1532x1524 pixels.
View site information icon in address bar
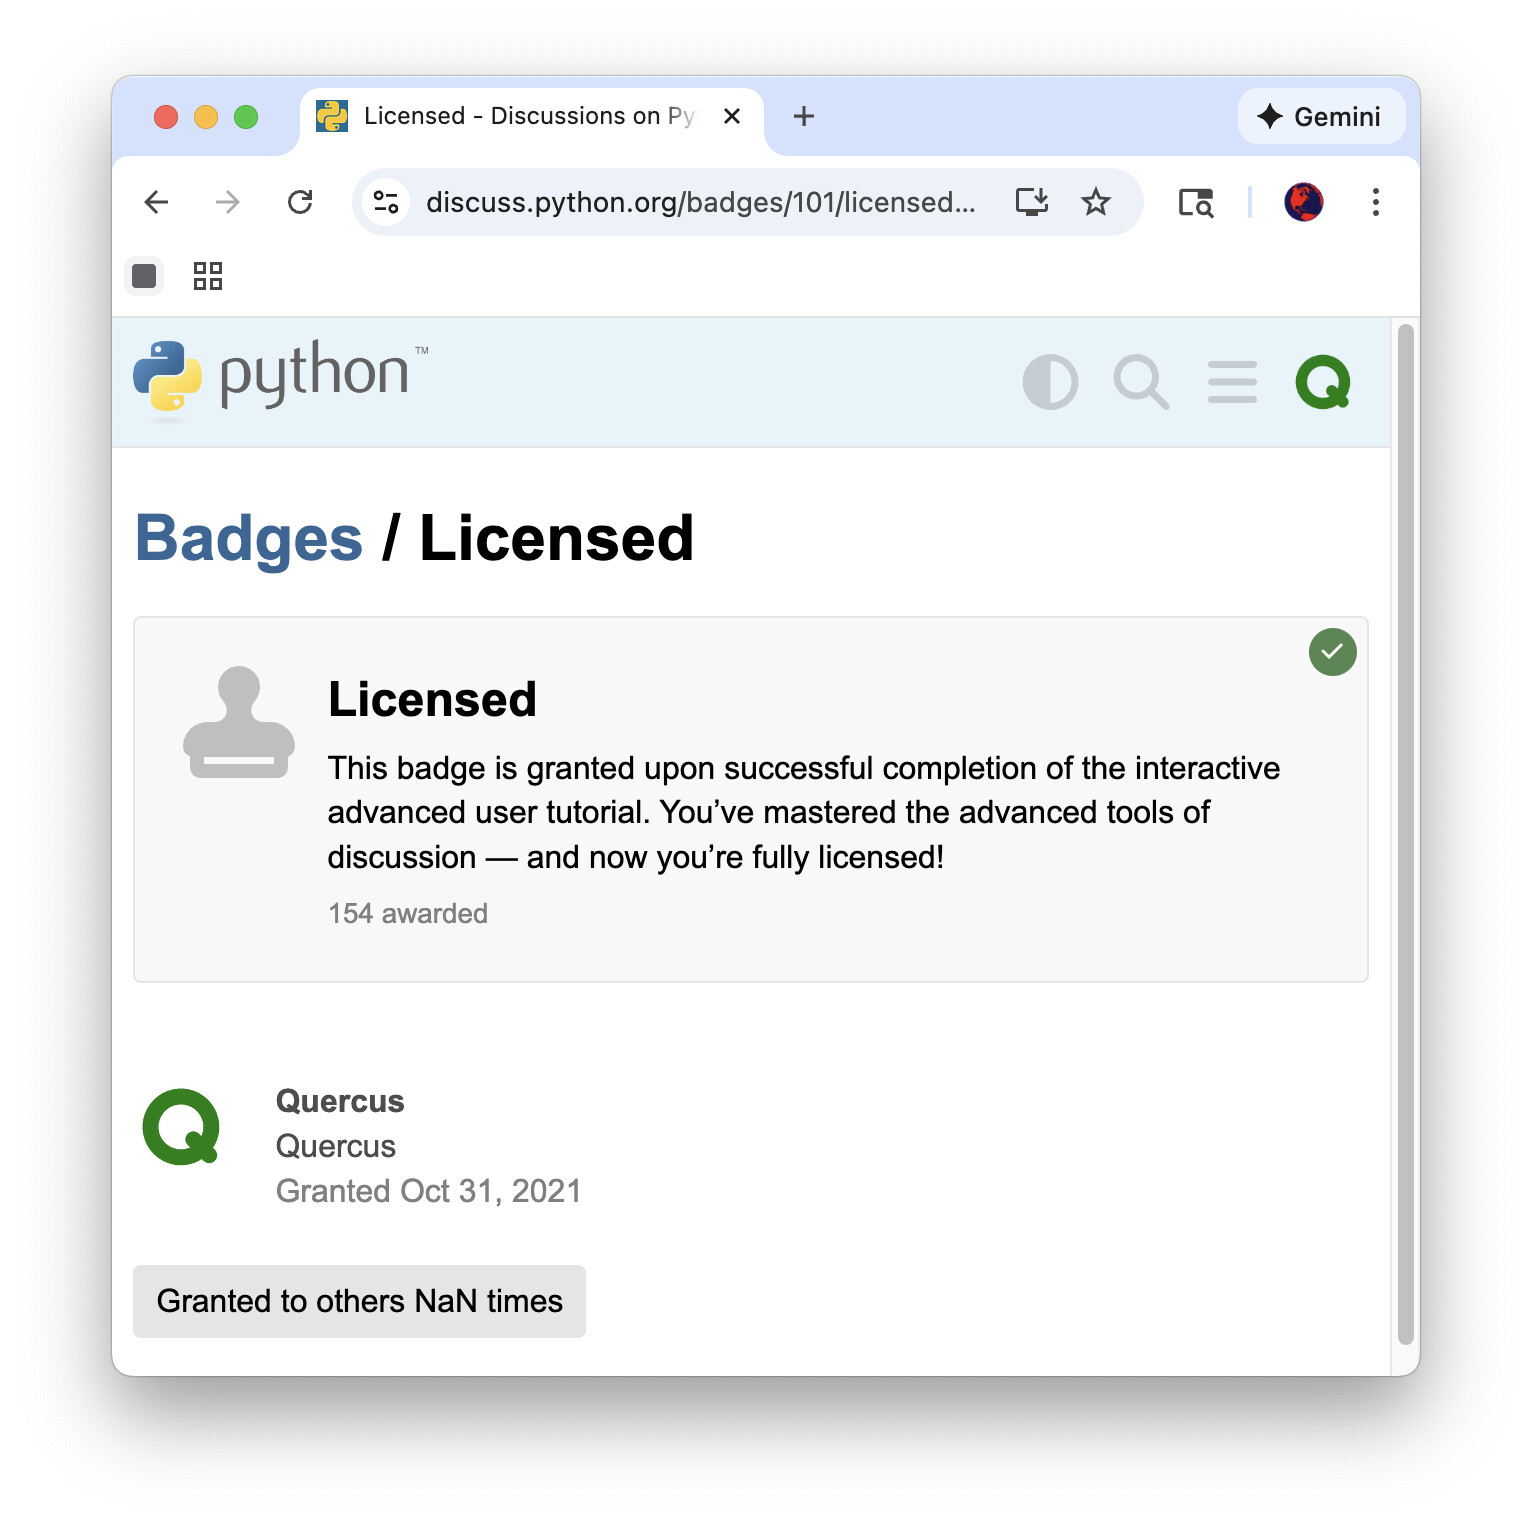click(386, 202)
